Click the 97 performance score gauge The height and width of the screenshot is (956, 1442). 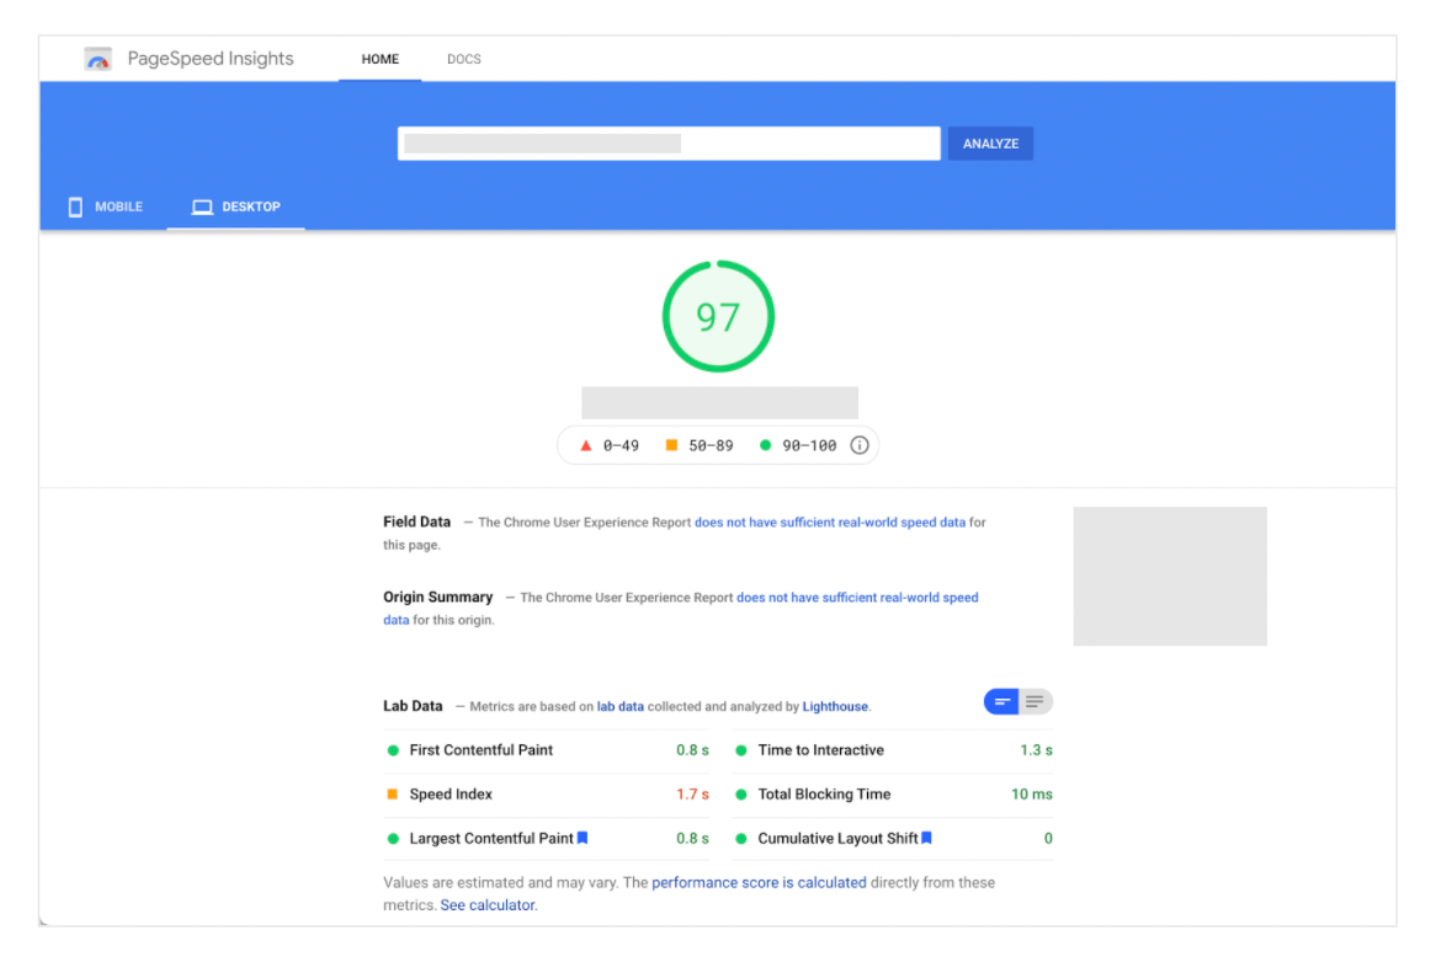tap(718, 316)
